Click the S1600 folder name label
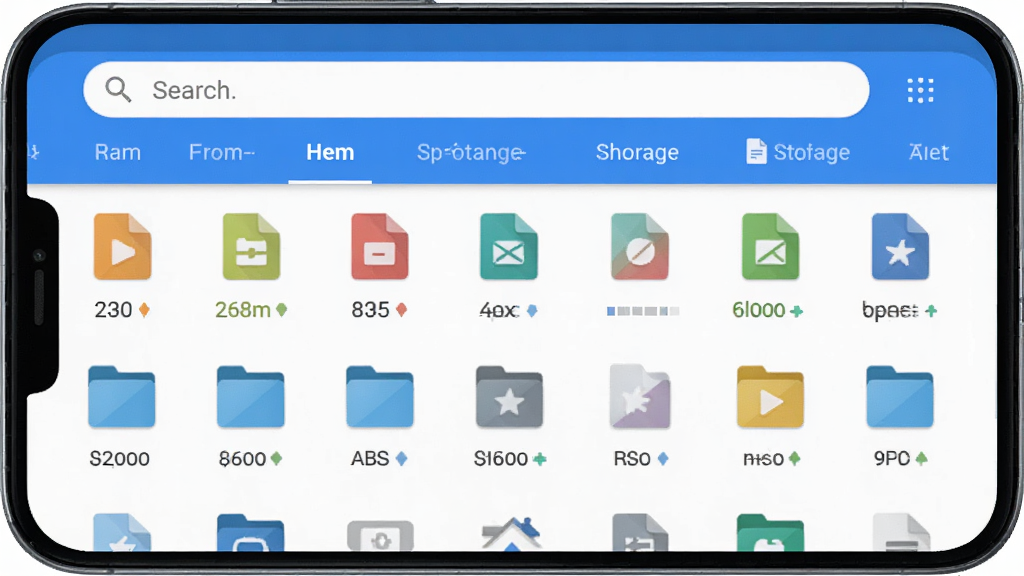Image resolution: width=1024 pixels, height=576 pixels. (501, 458)
